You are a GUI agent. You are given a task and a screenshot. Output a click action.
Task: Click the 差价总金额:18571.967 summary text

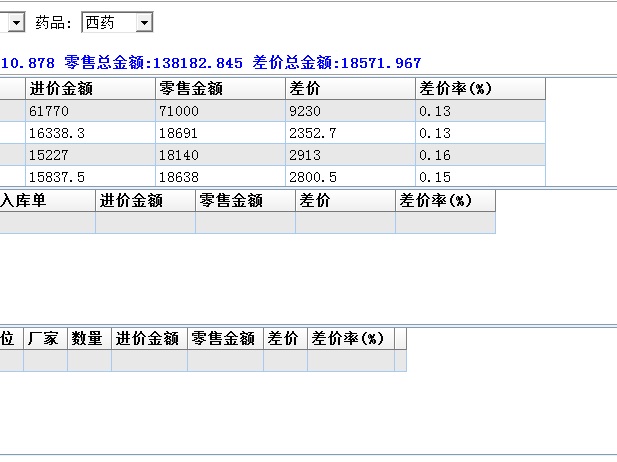coord(337,63)
